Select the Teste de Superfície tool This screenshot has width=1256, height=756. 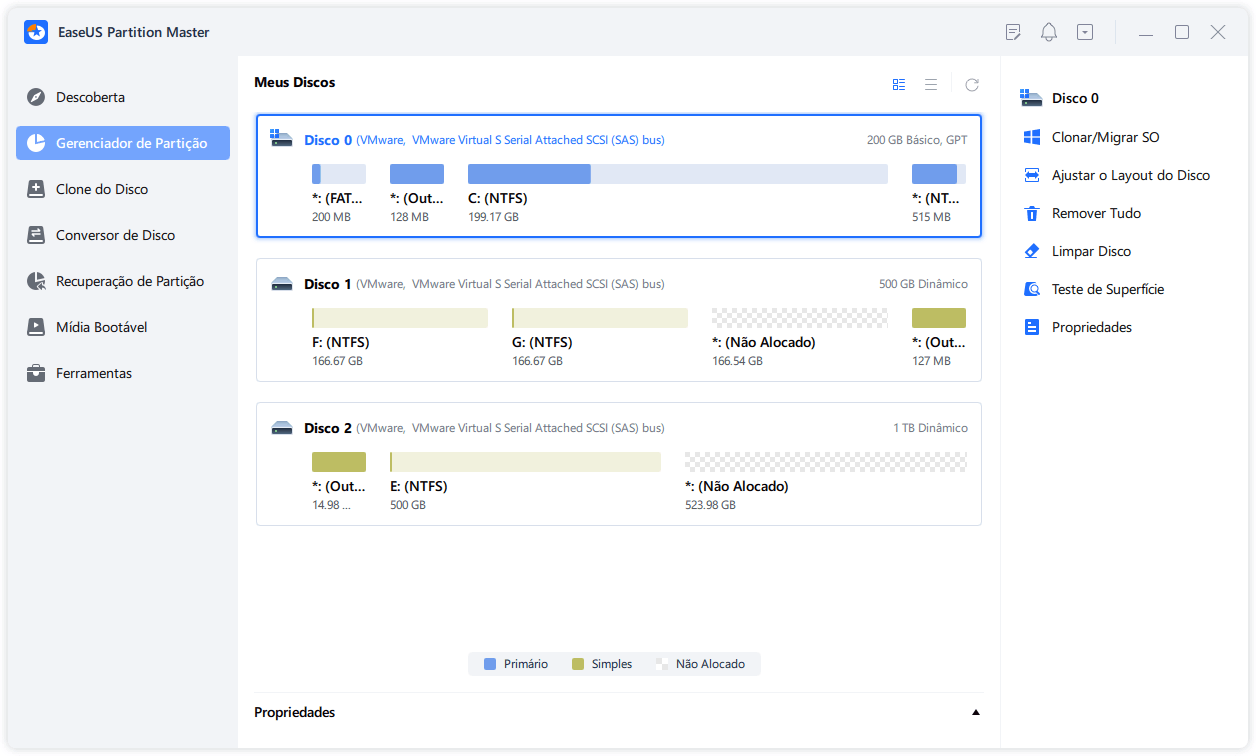[1106, 288]
